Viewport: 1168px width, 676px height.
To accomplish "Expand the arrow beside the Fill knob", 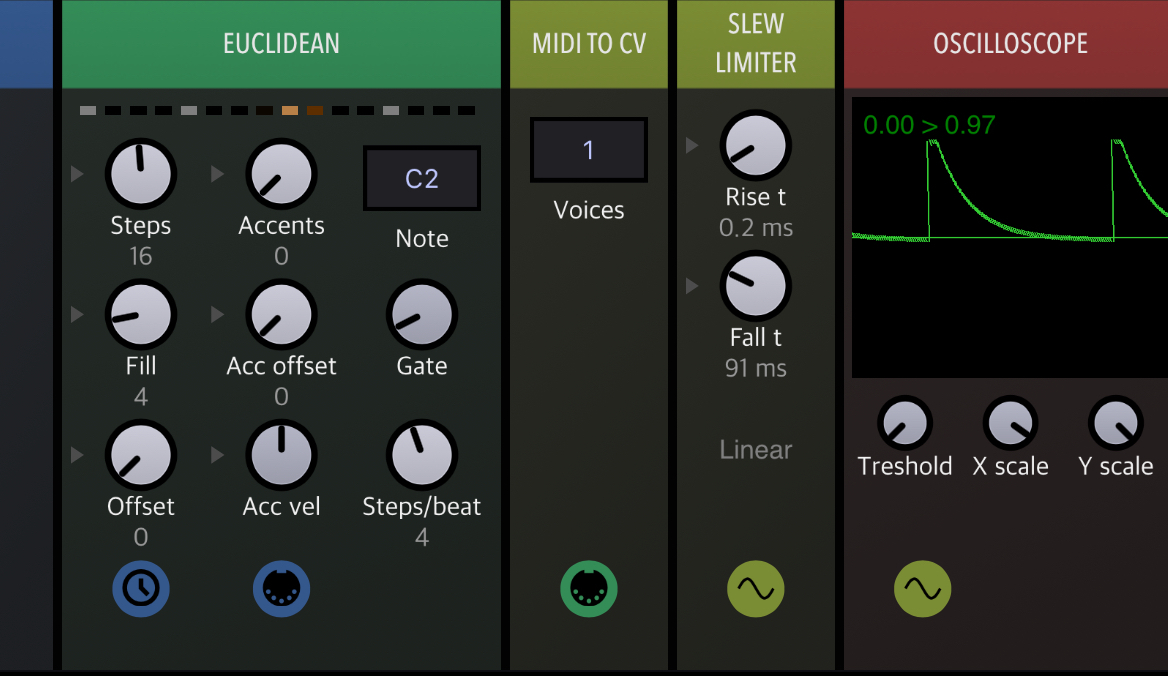I will coord(77,314).
